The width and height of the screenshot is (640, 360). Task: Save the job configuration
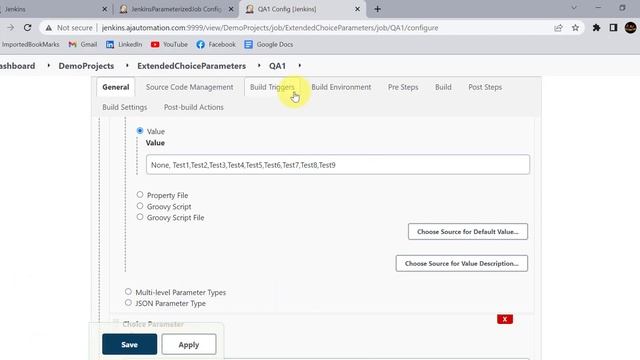pyautogui.click(x=129, y=344)
